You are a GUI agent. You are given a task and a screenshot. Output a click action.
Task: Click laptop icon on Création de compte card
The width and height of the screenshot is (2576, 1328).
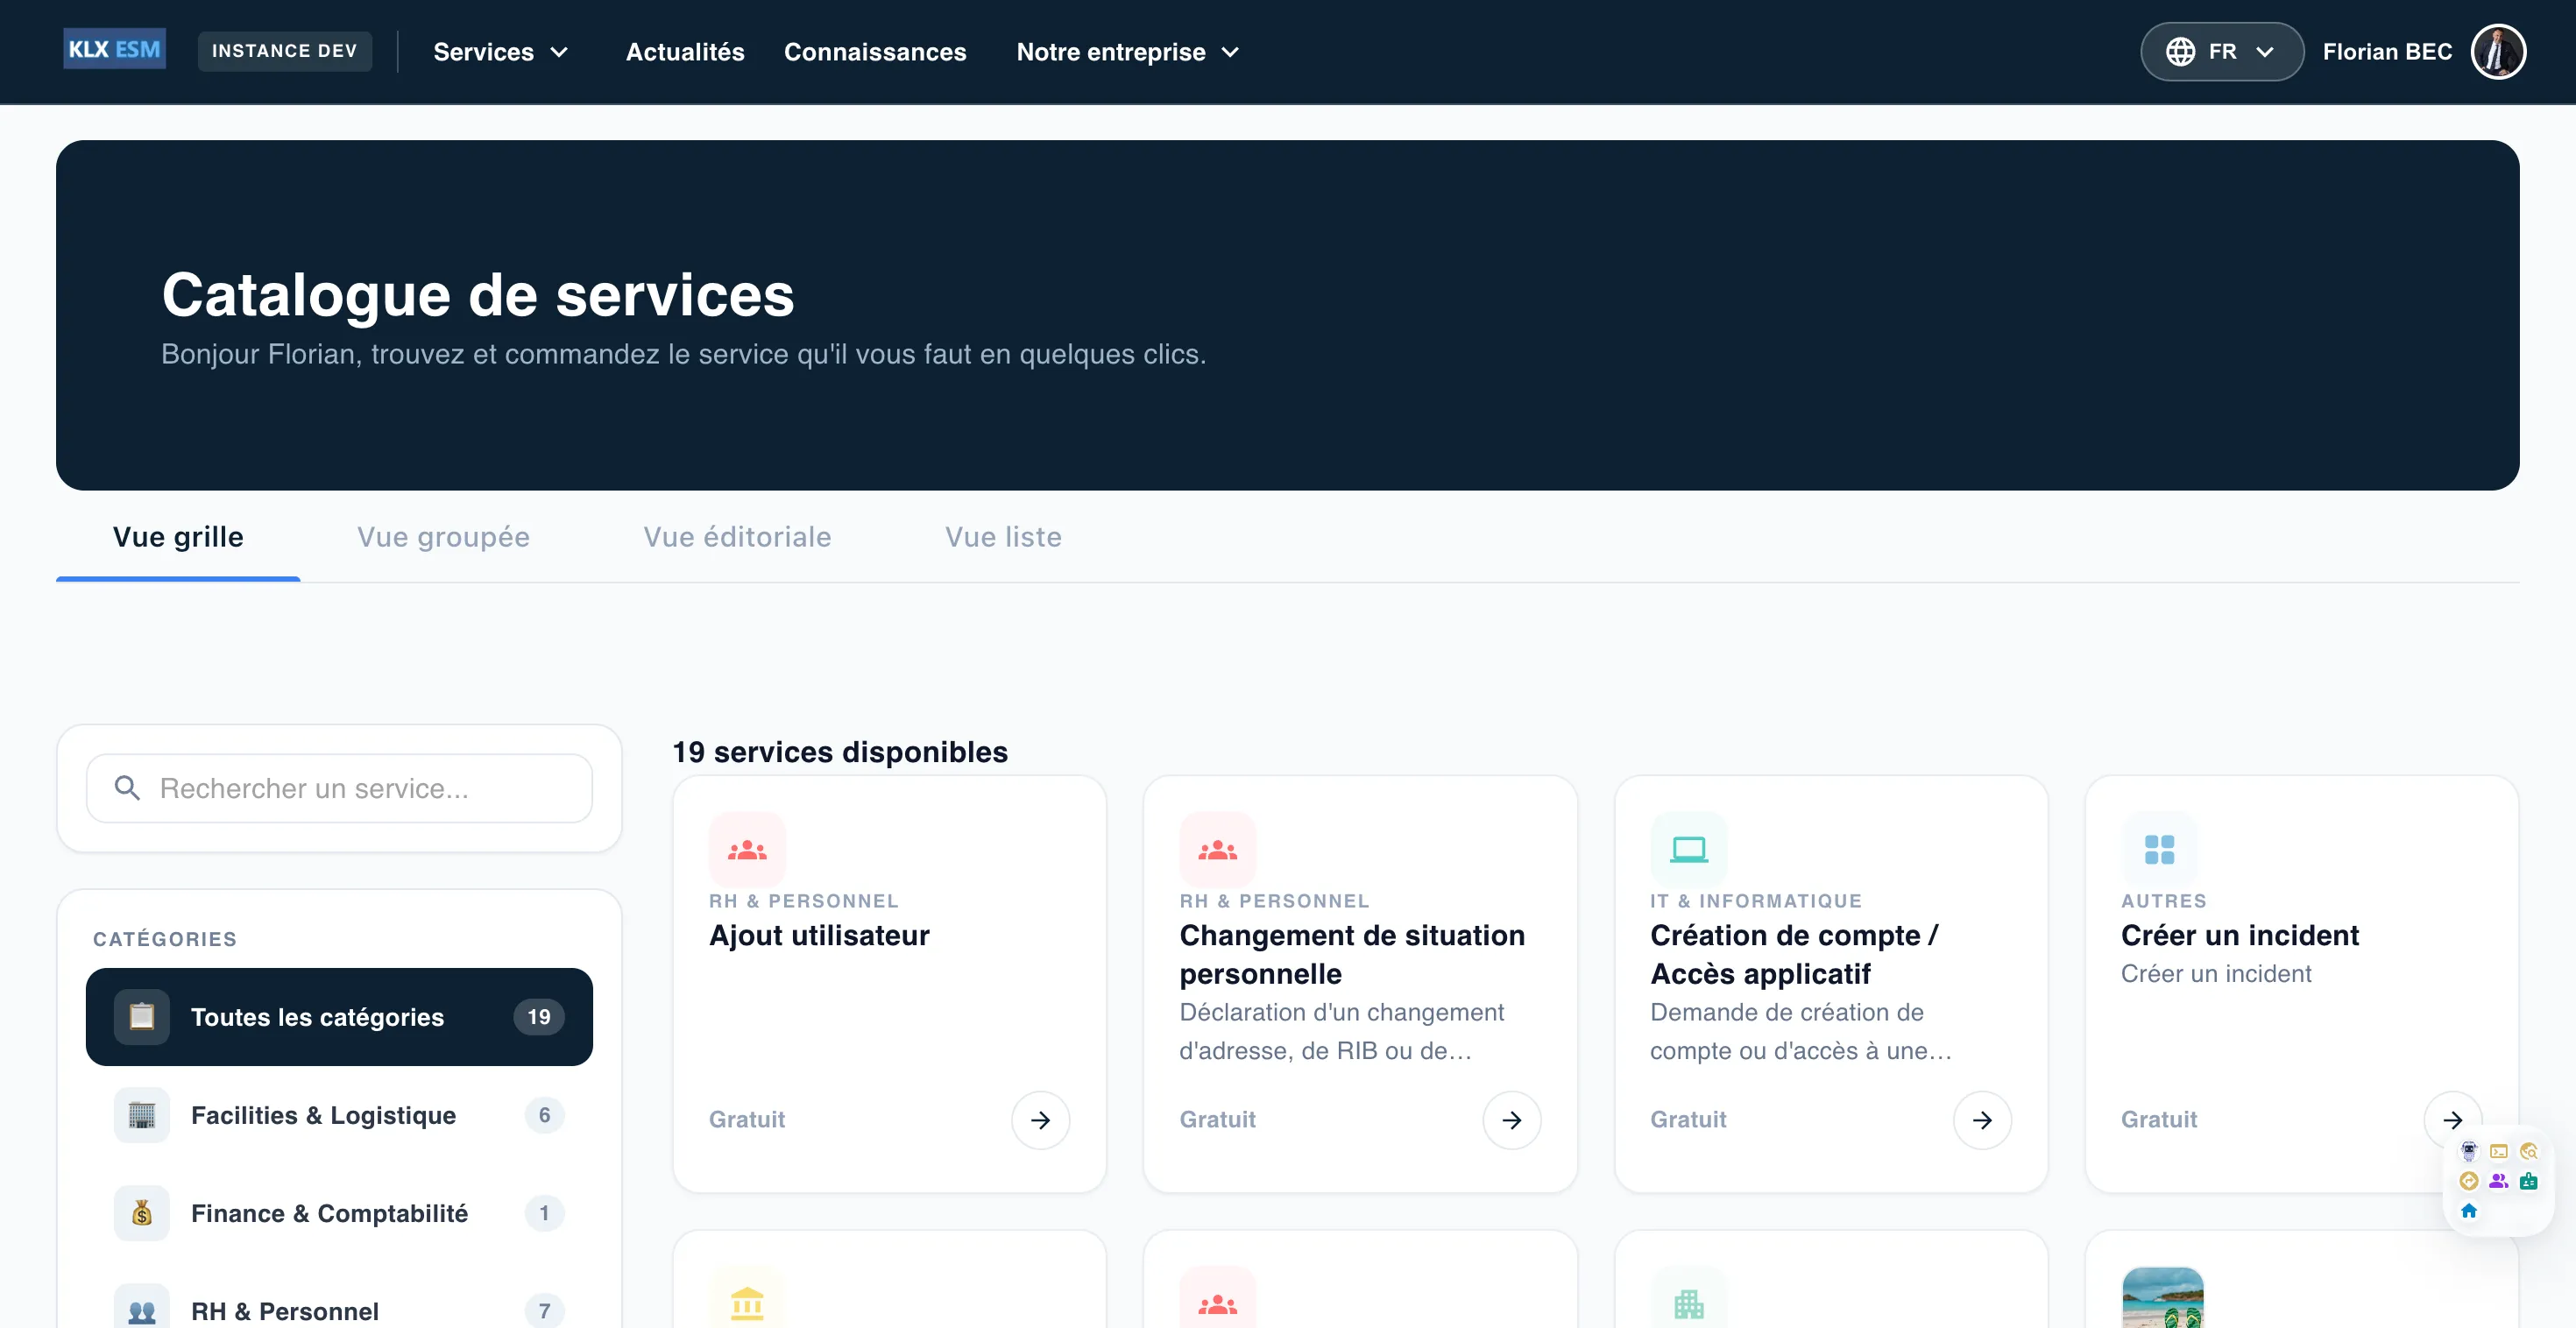(1688, 850)
